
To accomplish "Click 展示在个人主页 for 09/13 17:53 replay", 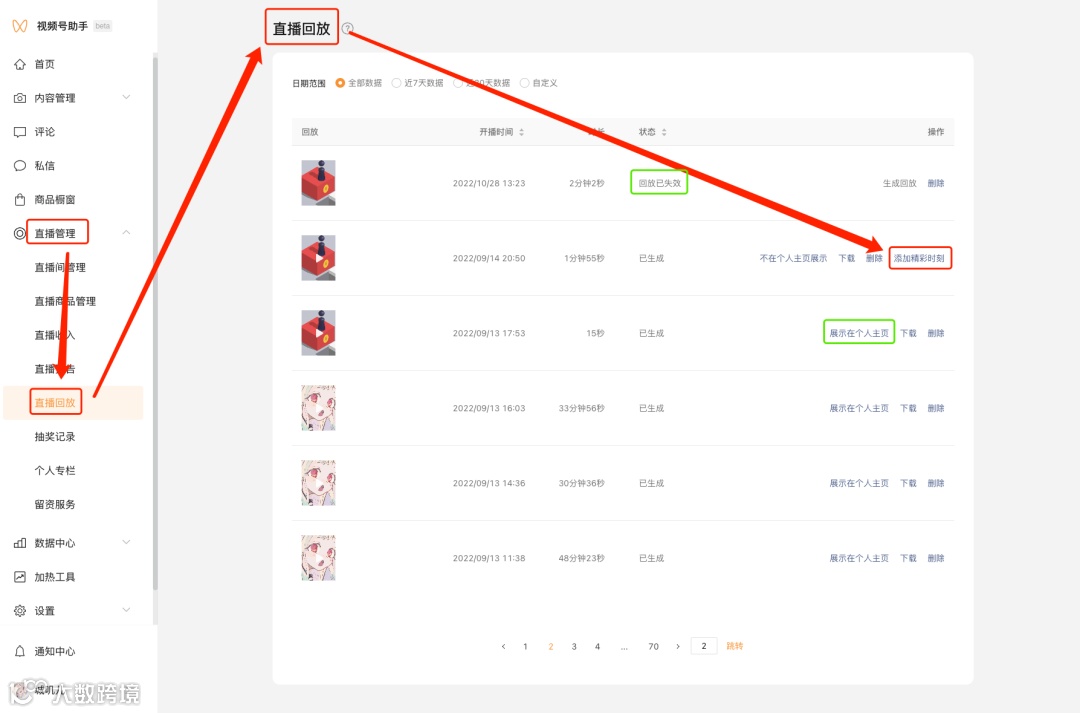I will pos(859,333).
